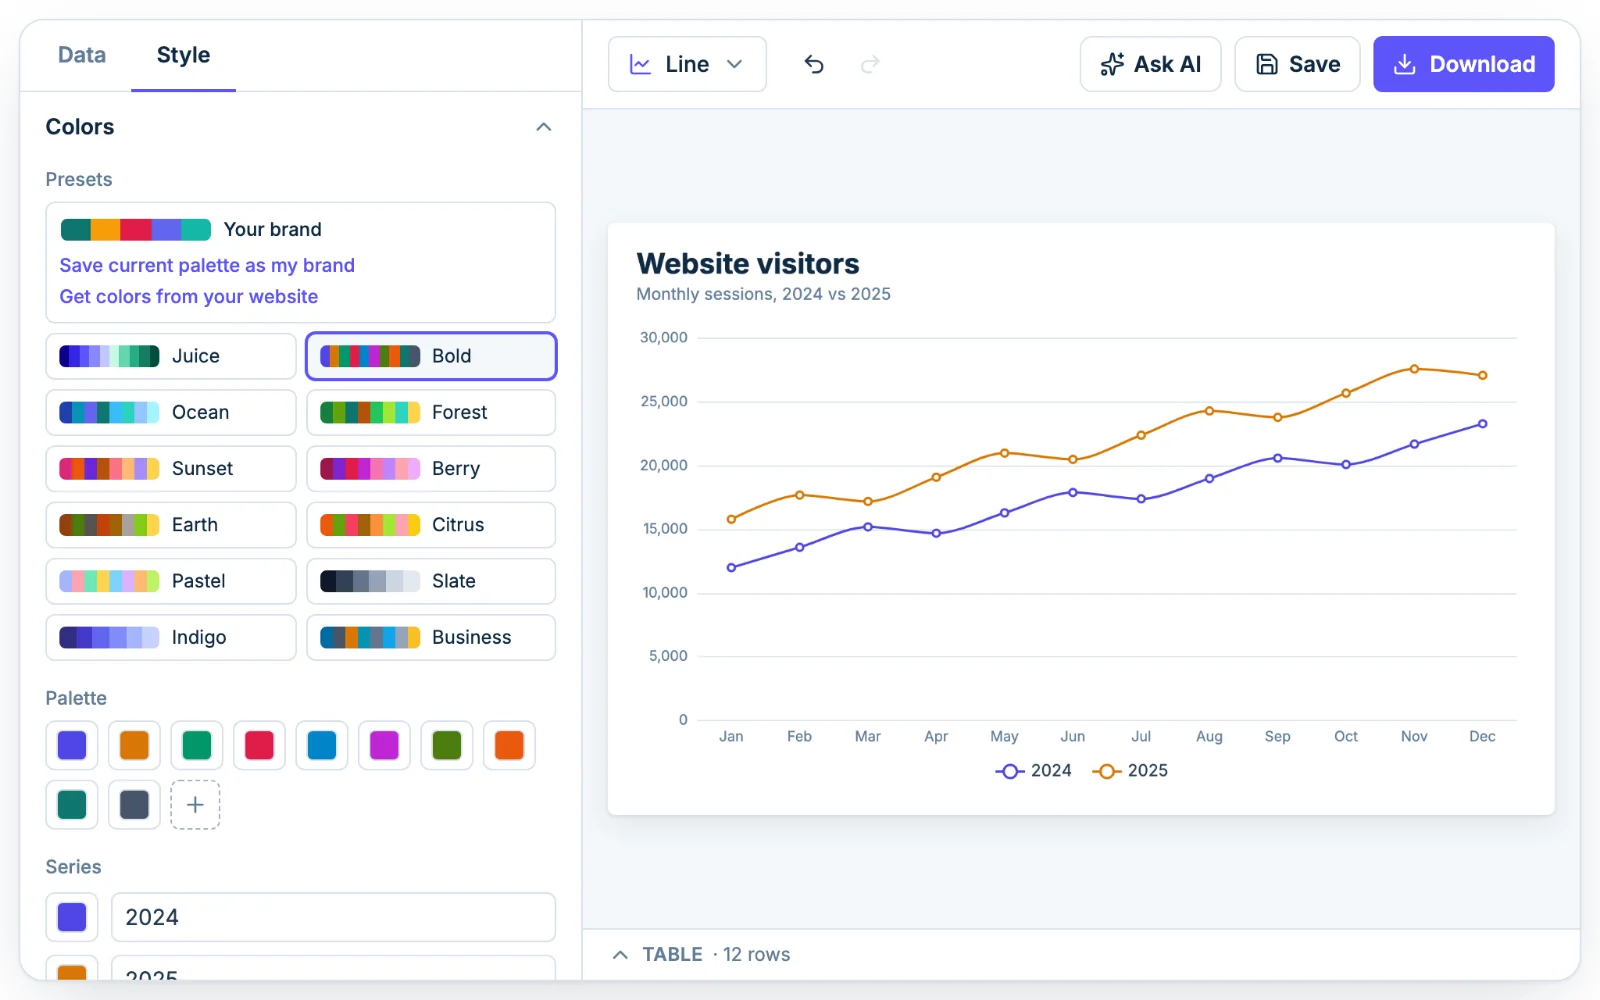The height and width of the screenshot is (1000, 1600).
Task: Click Save current palette as my brand
Action: [207, 265]
